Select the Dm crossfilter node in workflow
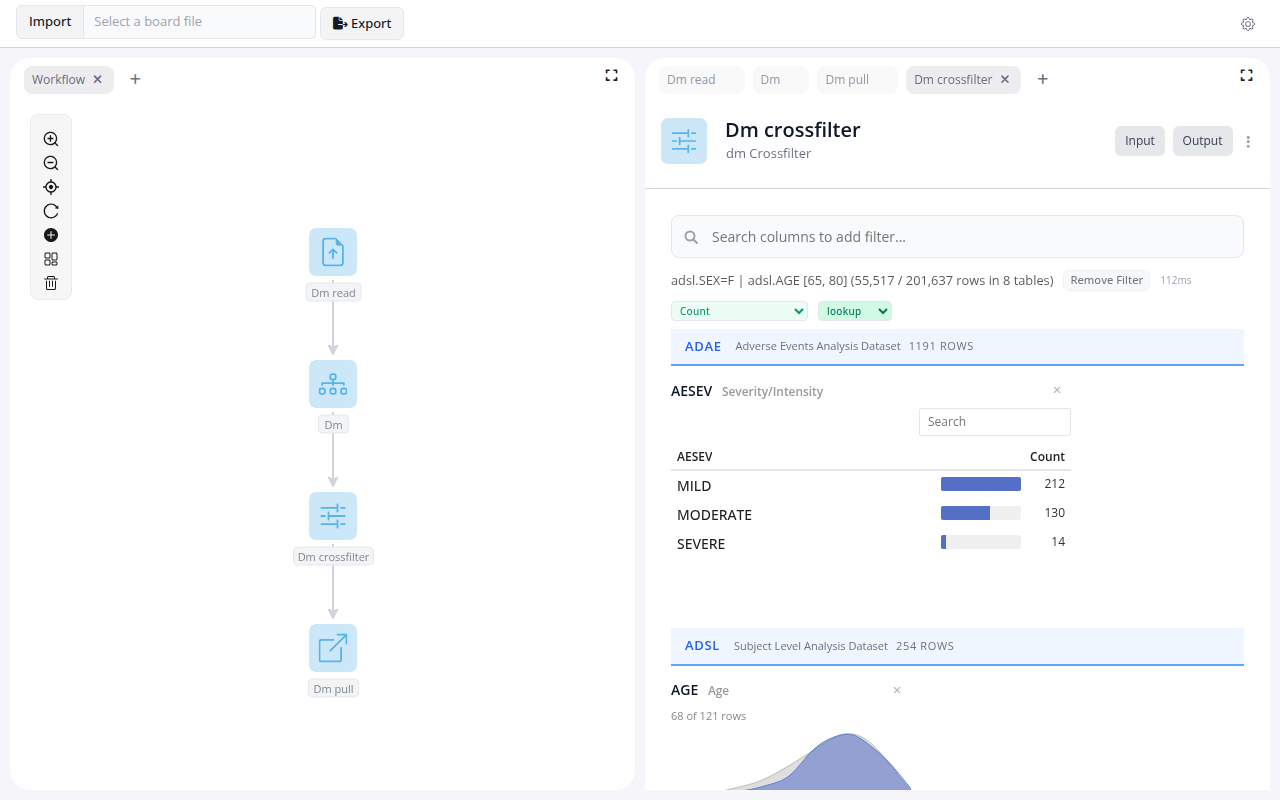The height and width of the screenshot is (800, 1280). pos(333,516)
